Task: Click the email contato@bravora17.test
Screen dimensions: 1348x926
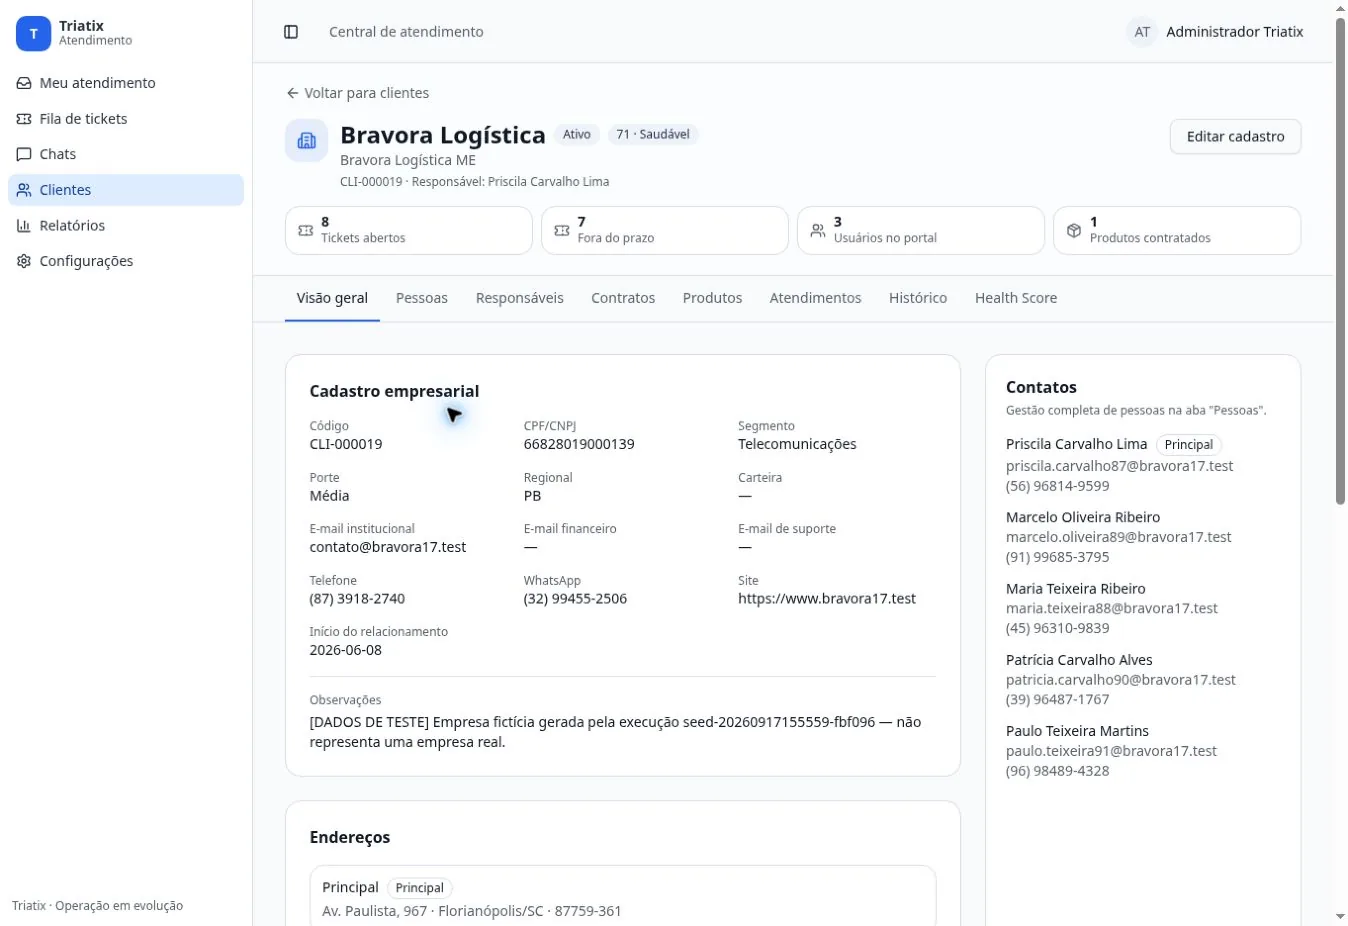Action: point(388,547)
